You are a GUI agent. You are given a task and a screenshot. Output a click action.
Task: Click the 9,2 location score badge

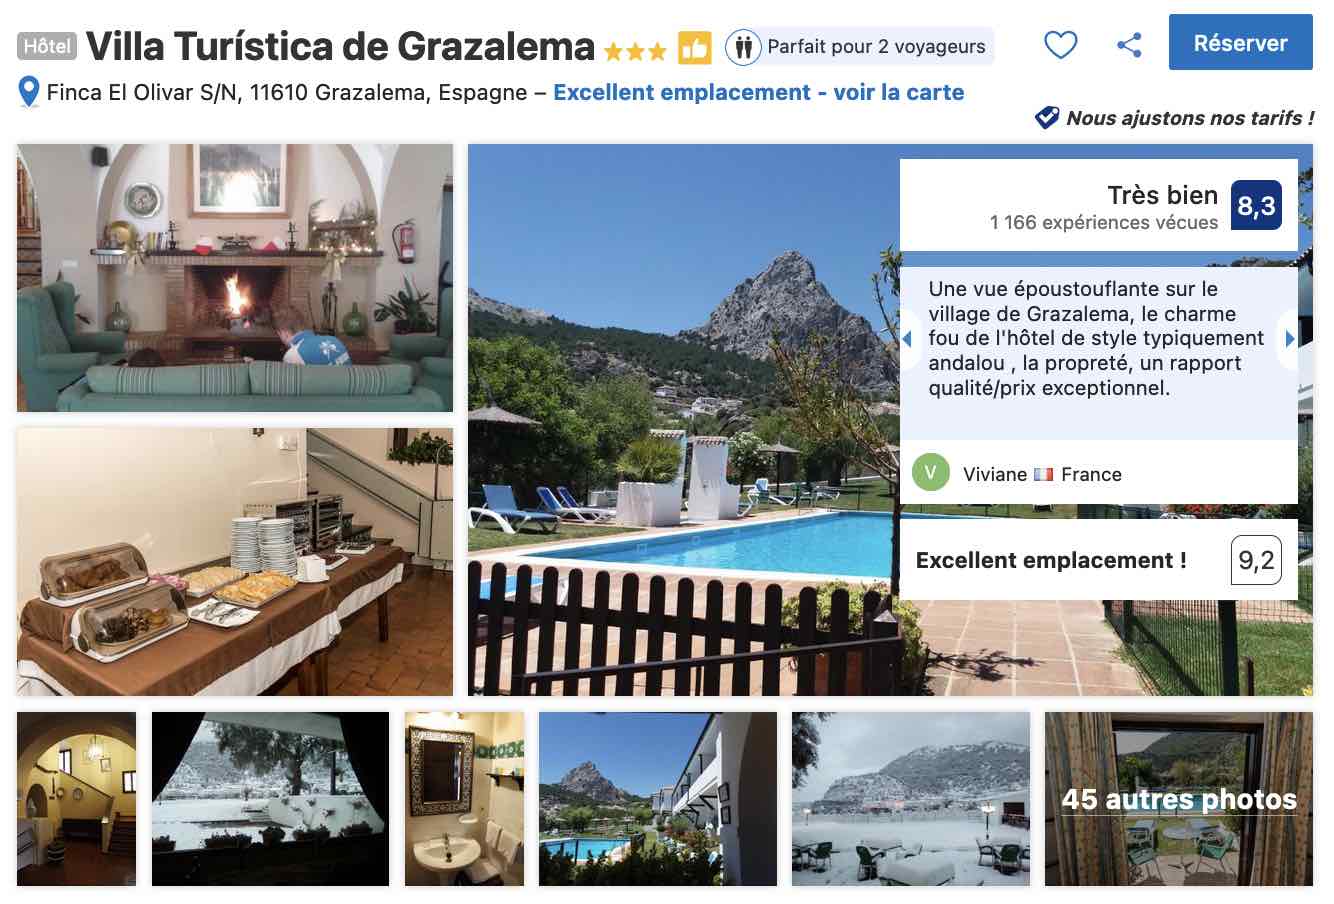[1256, 560]
